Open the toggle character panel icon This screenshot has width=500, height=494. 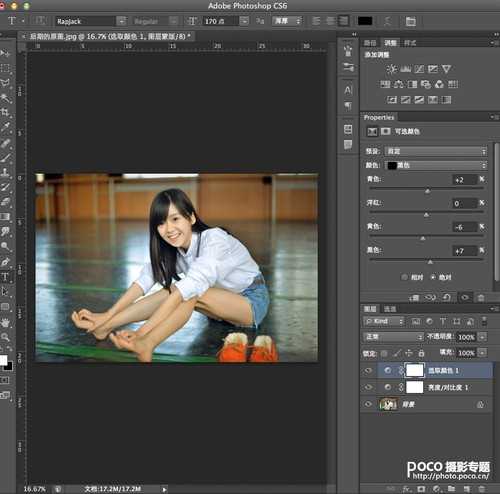411,21
